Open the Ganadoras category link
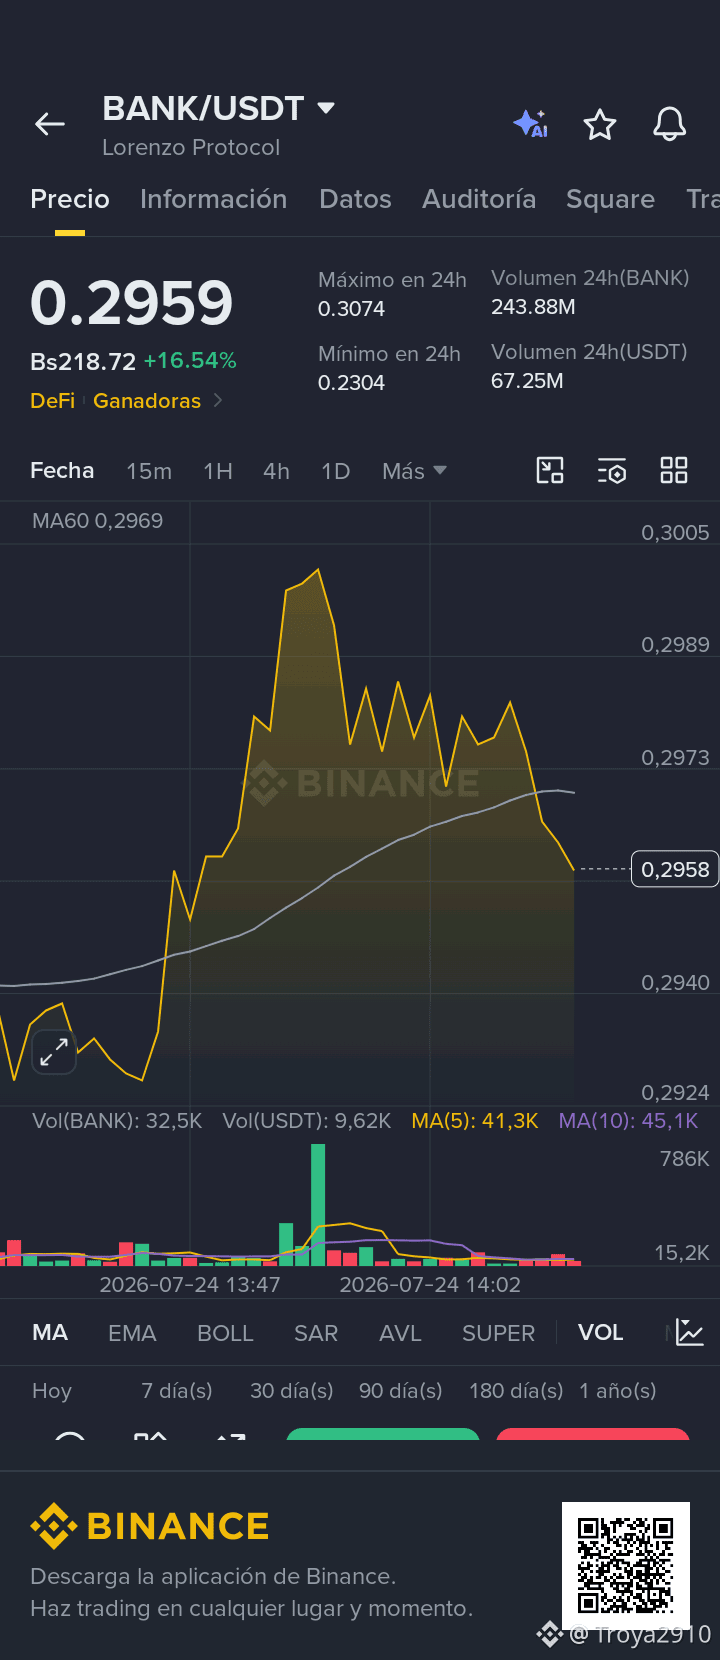 (147, 401)
